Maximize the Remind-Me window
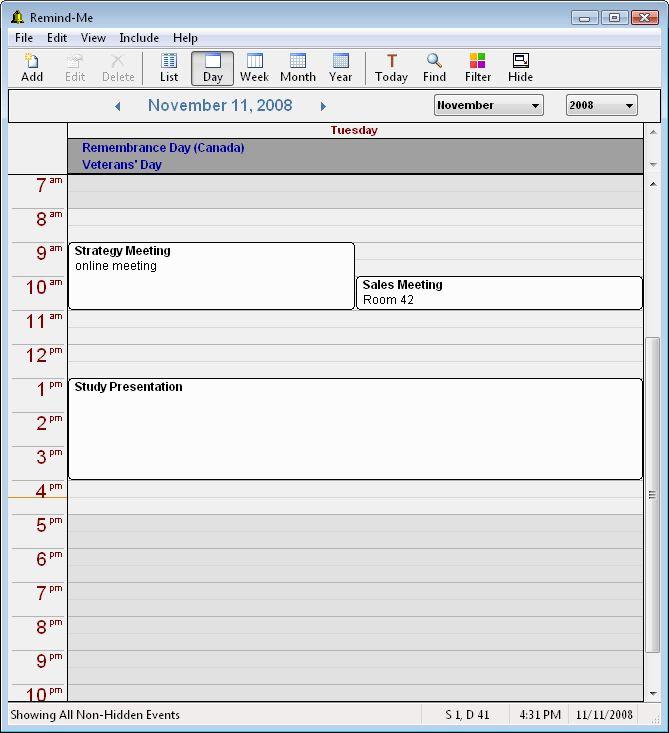Viewport: 669px width, 733px height. (x=614, y=18)
